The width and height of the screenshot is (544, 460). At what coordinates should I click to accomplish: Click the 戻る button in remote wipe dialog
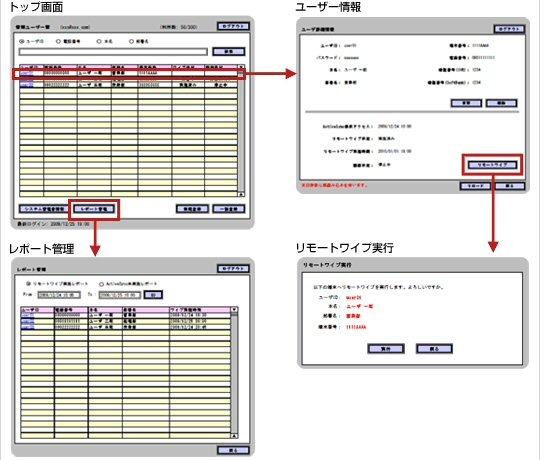[x=434, y=349]
